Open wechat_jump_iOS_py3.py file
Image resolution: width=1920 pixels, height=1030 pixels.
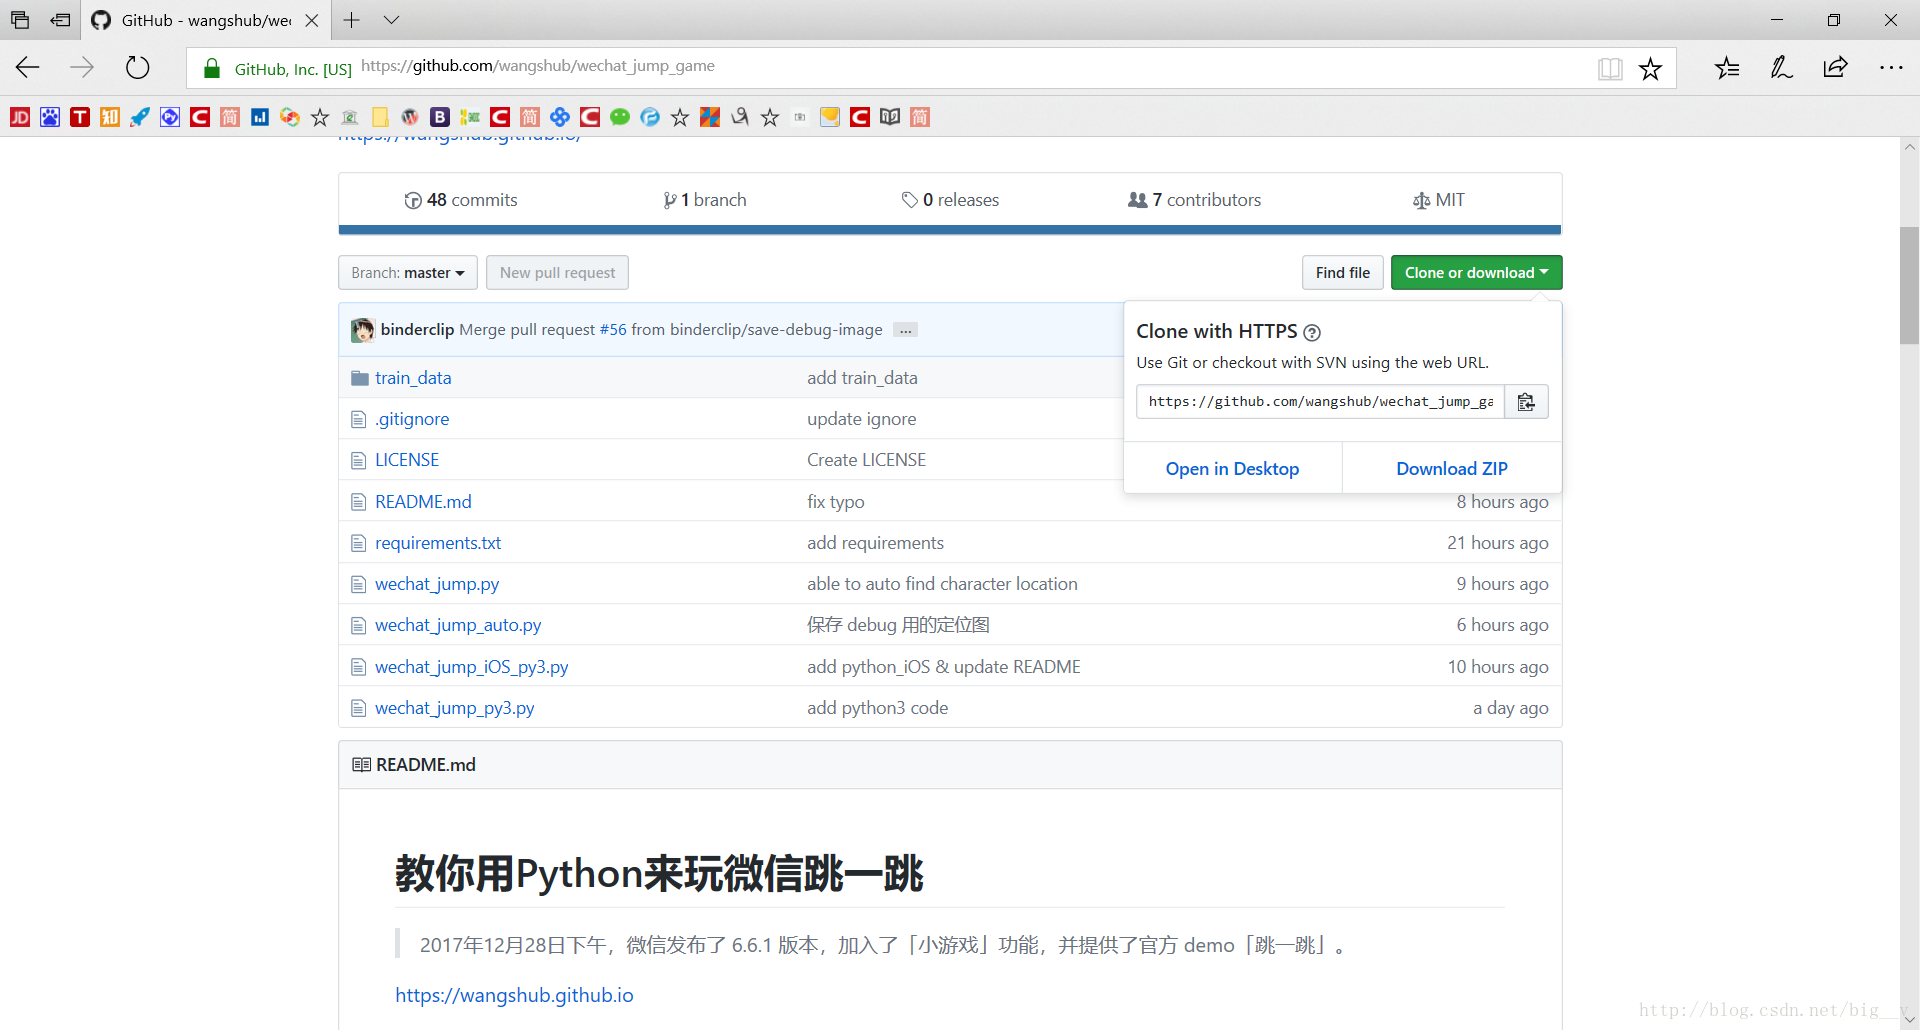click(472, 667)
